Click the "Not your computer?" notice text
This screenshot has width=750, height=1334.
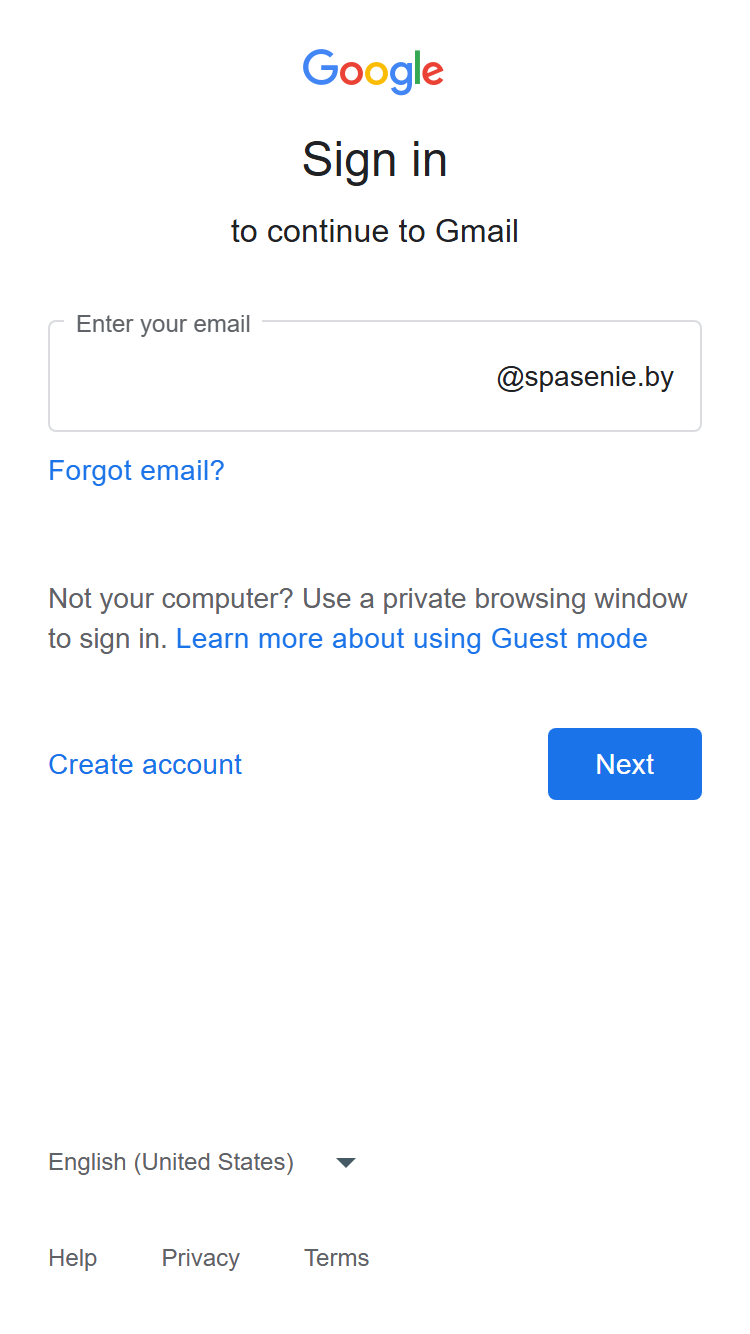click(171, 598)
